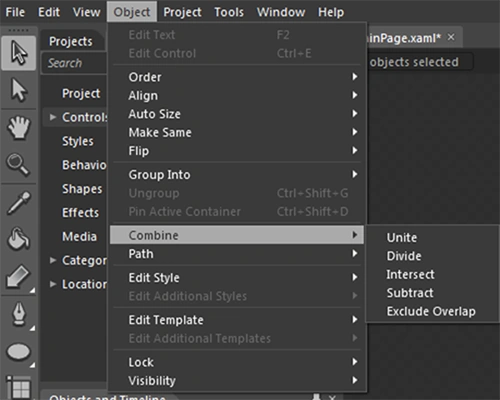Select the Gradient arrow tool
The width and height of the screenshot is (500, 400).
click(19, 277)
